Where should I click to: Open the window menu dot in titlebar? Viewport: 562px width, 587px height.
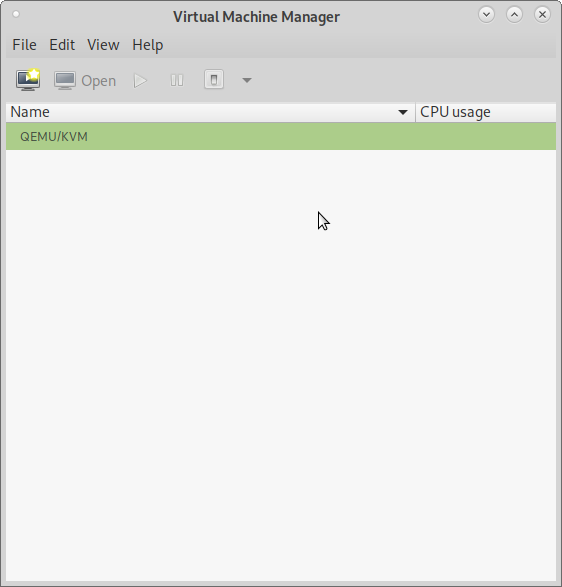coord(16,14)
